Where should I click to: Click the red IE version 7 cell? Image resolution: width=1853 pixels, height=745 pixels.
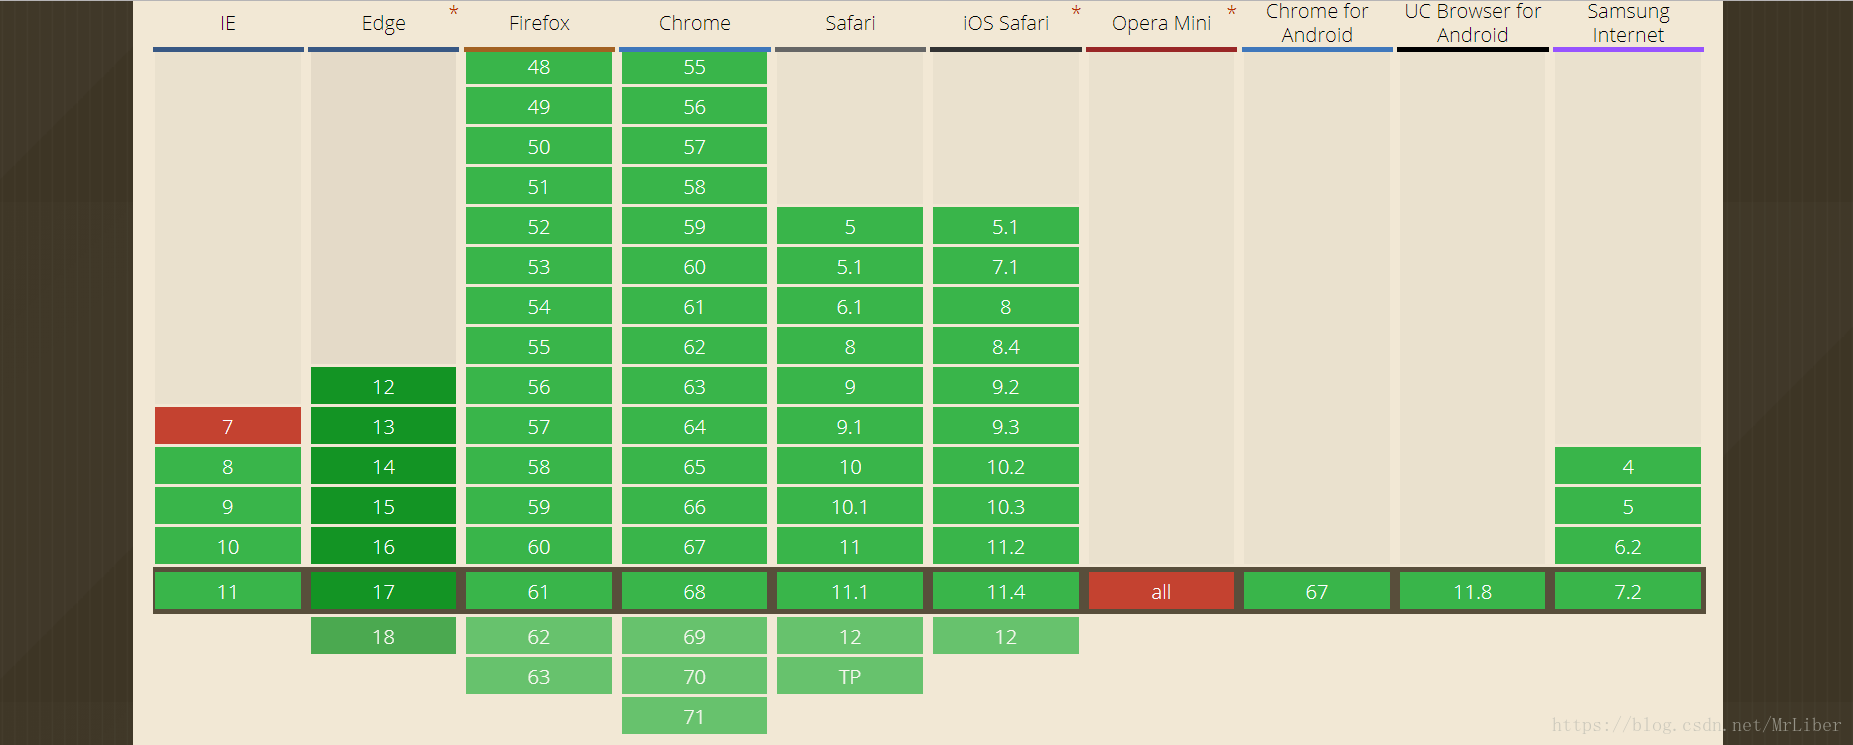[228, 426]
